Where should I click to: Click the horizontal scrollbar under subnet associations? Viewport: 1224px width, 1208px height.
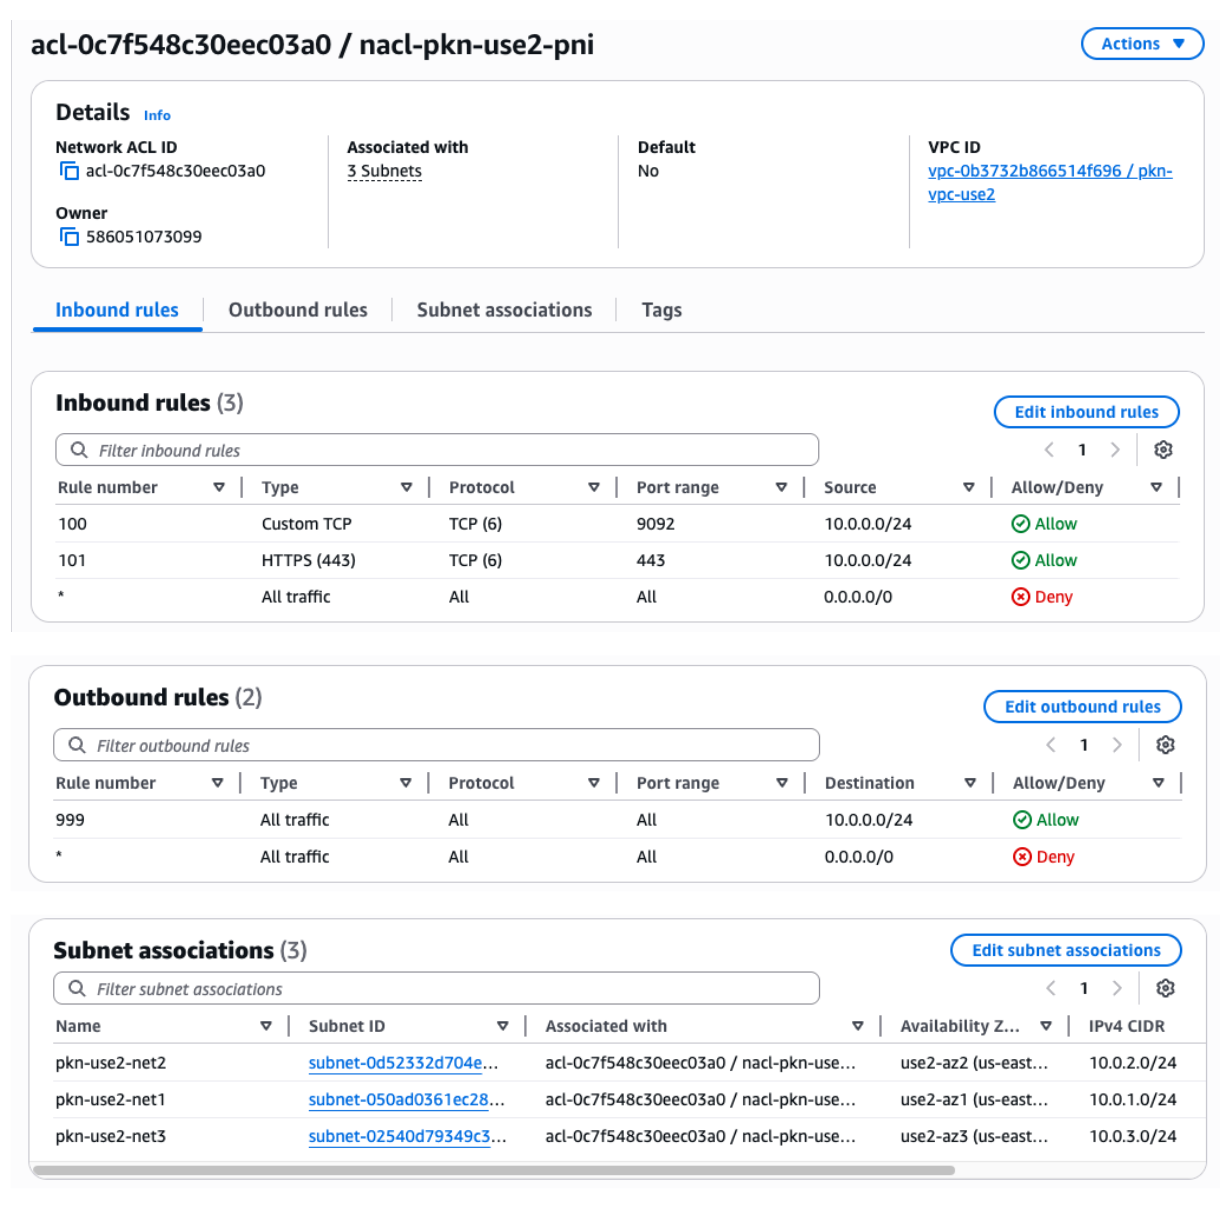coord(493,1169)
